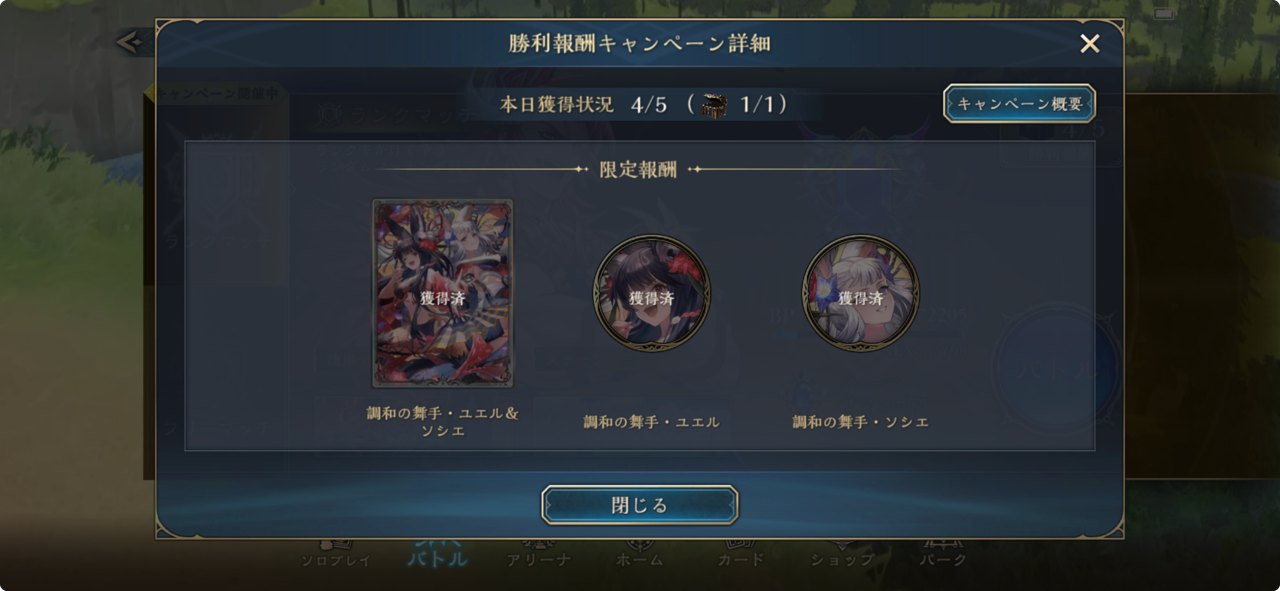Go to the ソロプレイ nav item

[x=337, y=560]
